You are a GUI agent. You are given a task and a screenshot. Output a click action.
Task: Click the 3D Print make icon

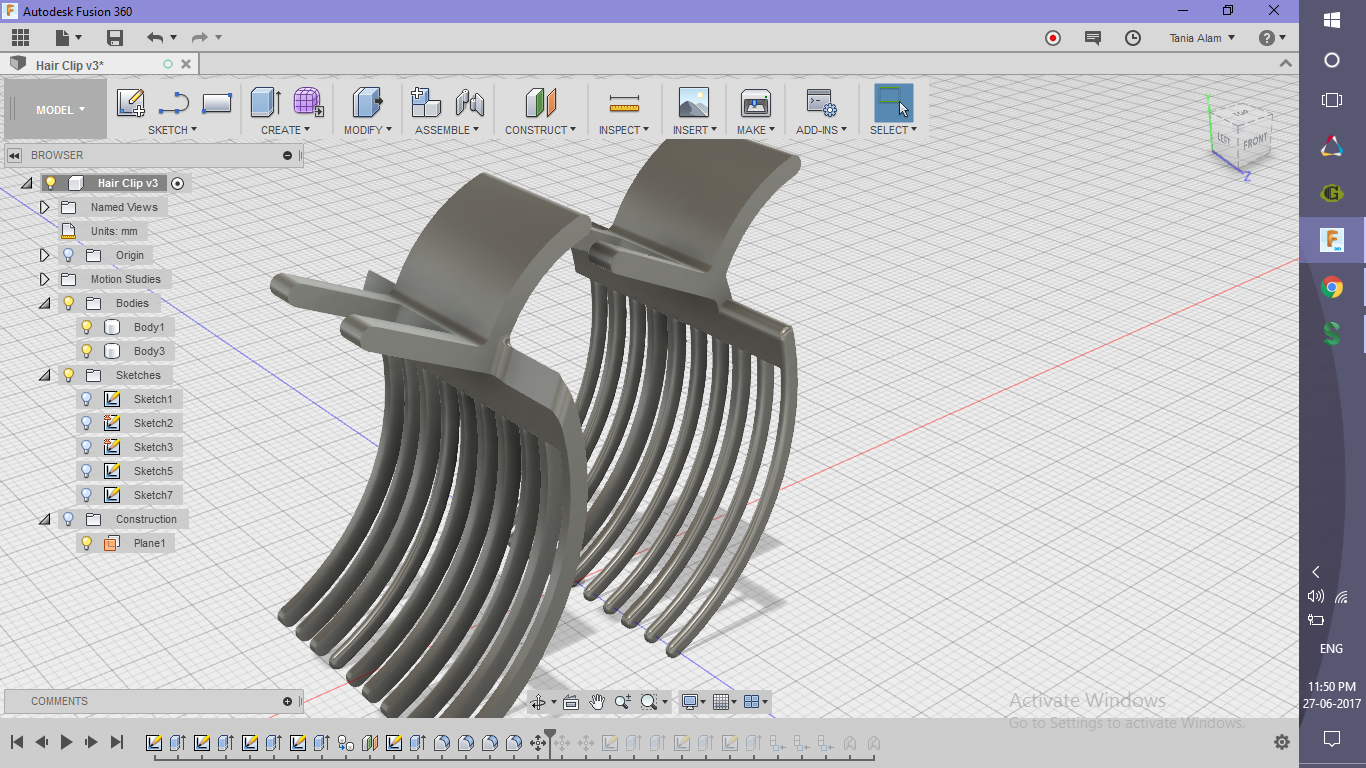click(x=755, y=102)
